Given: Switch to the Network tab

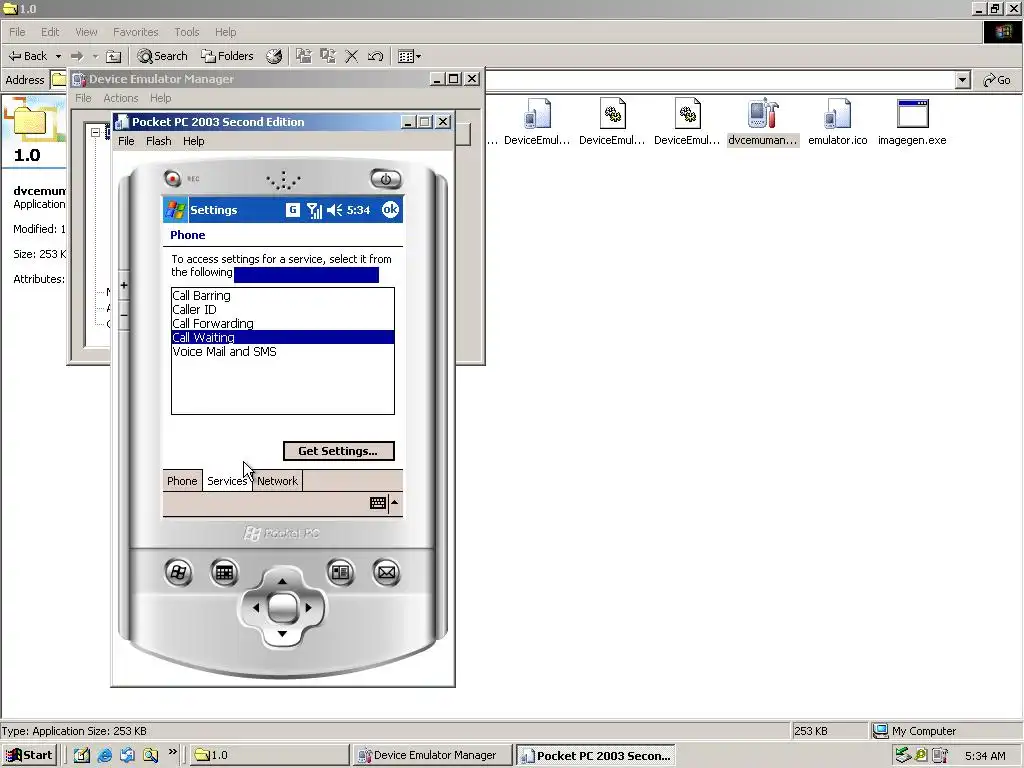Looking at the screenshot, I should [277, 481].
